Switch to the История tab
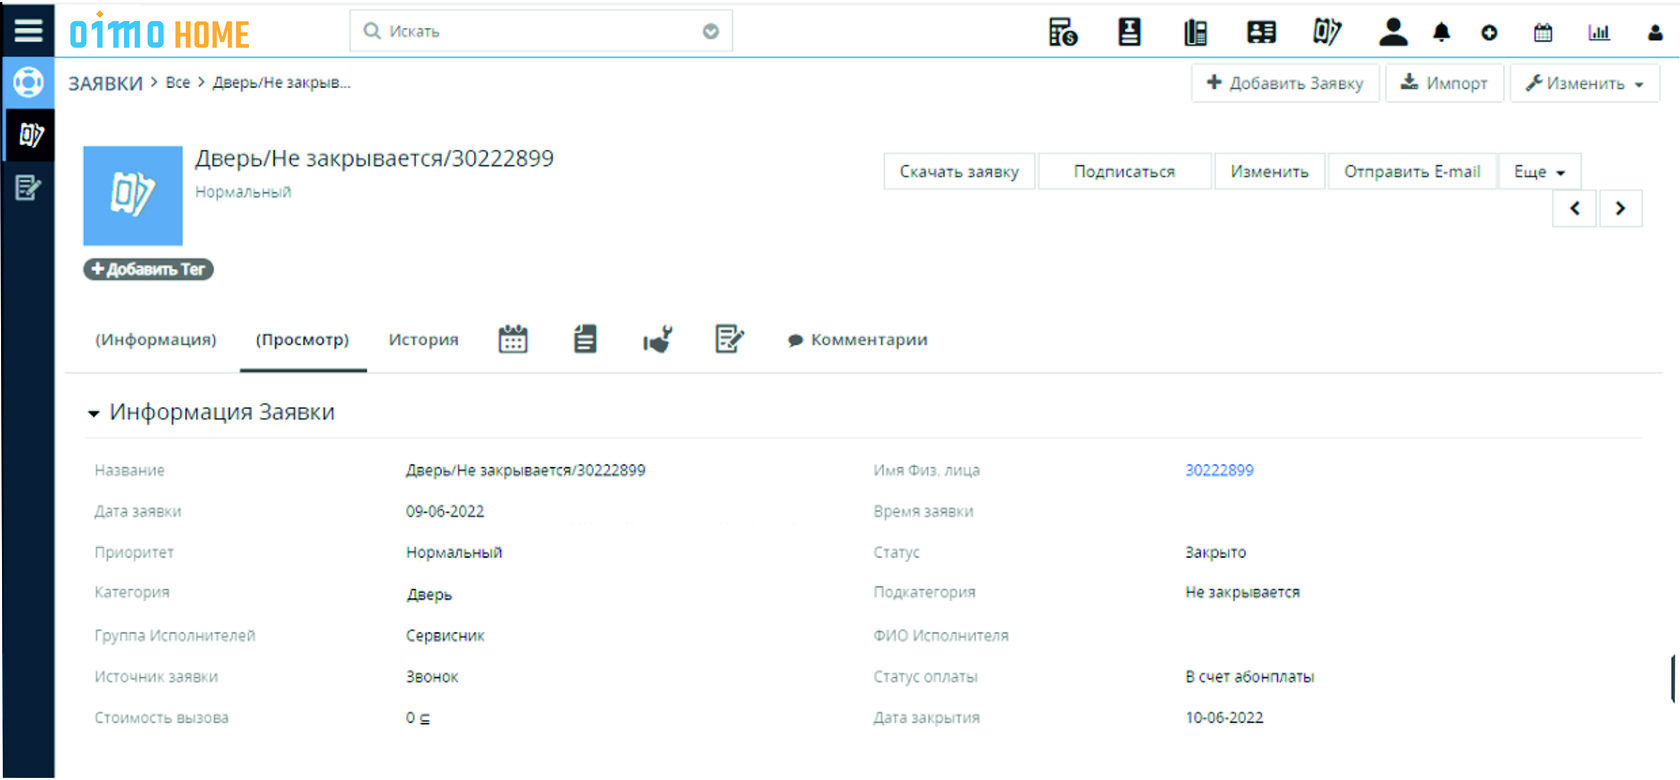The width and height of the screenshot is (1680, 780). coord(423,340)
